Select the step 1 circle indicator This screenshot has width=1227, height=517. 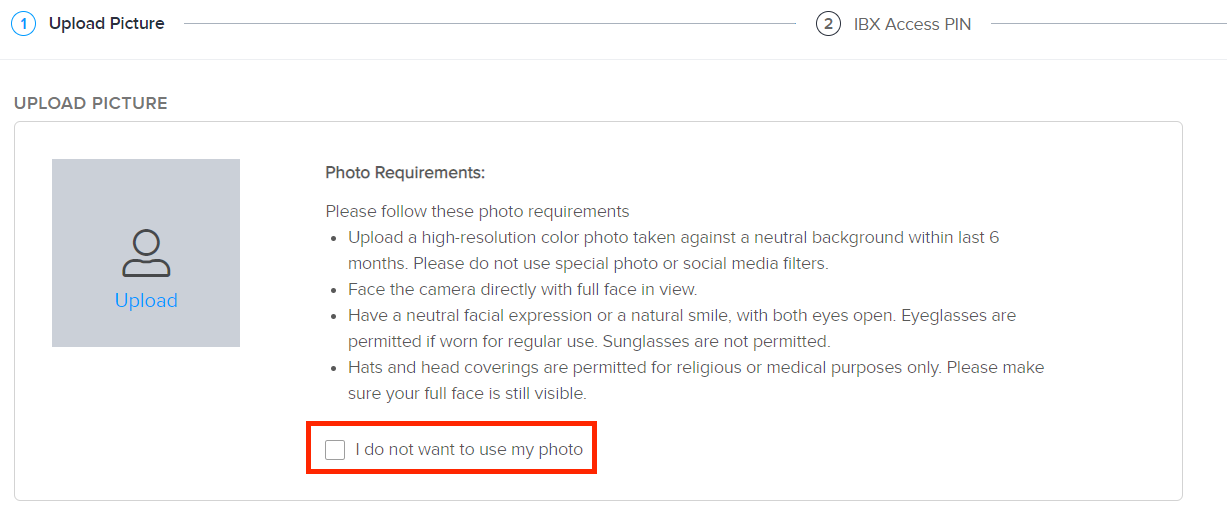point(24,23)
